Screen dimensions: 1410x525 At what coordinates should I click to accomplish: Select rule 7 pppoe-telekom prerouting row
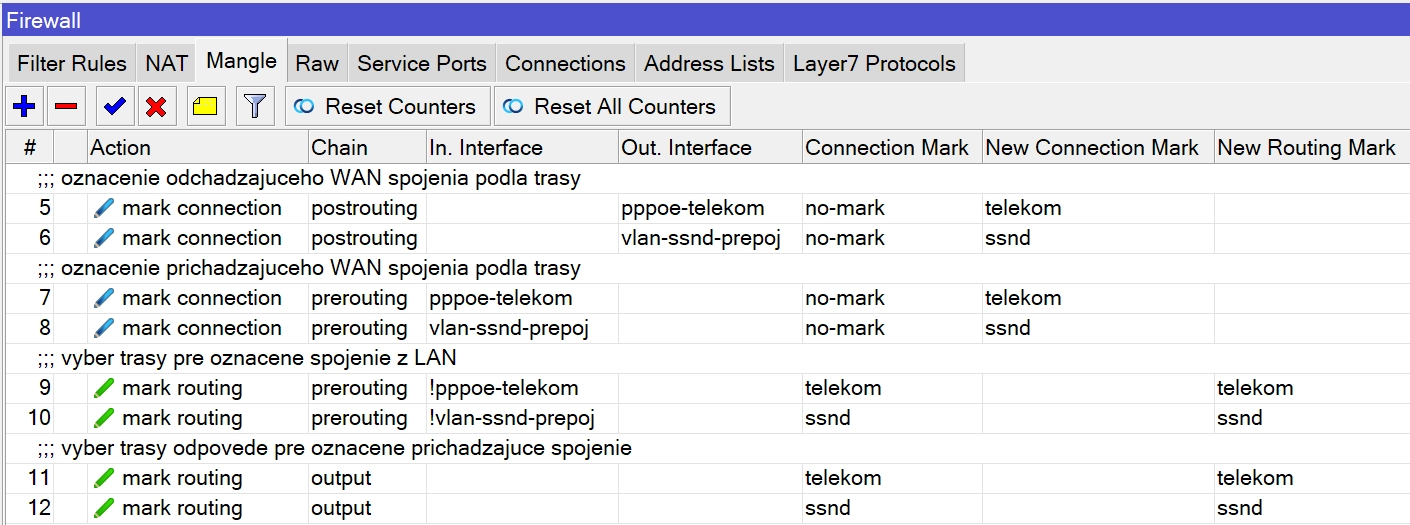coord(500,298)
